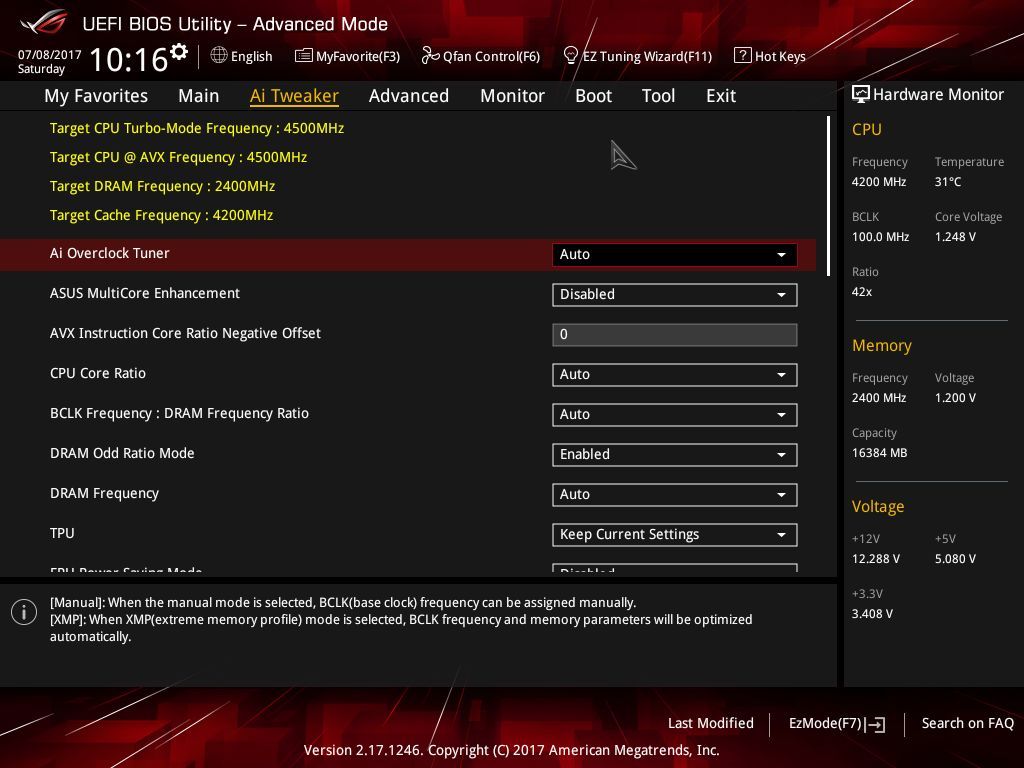
Task: Click Search on FAQ
Action: click(967, 723)
